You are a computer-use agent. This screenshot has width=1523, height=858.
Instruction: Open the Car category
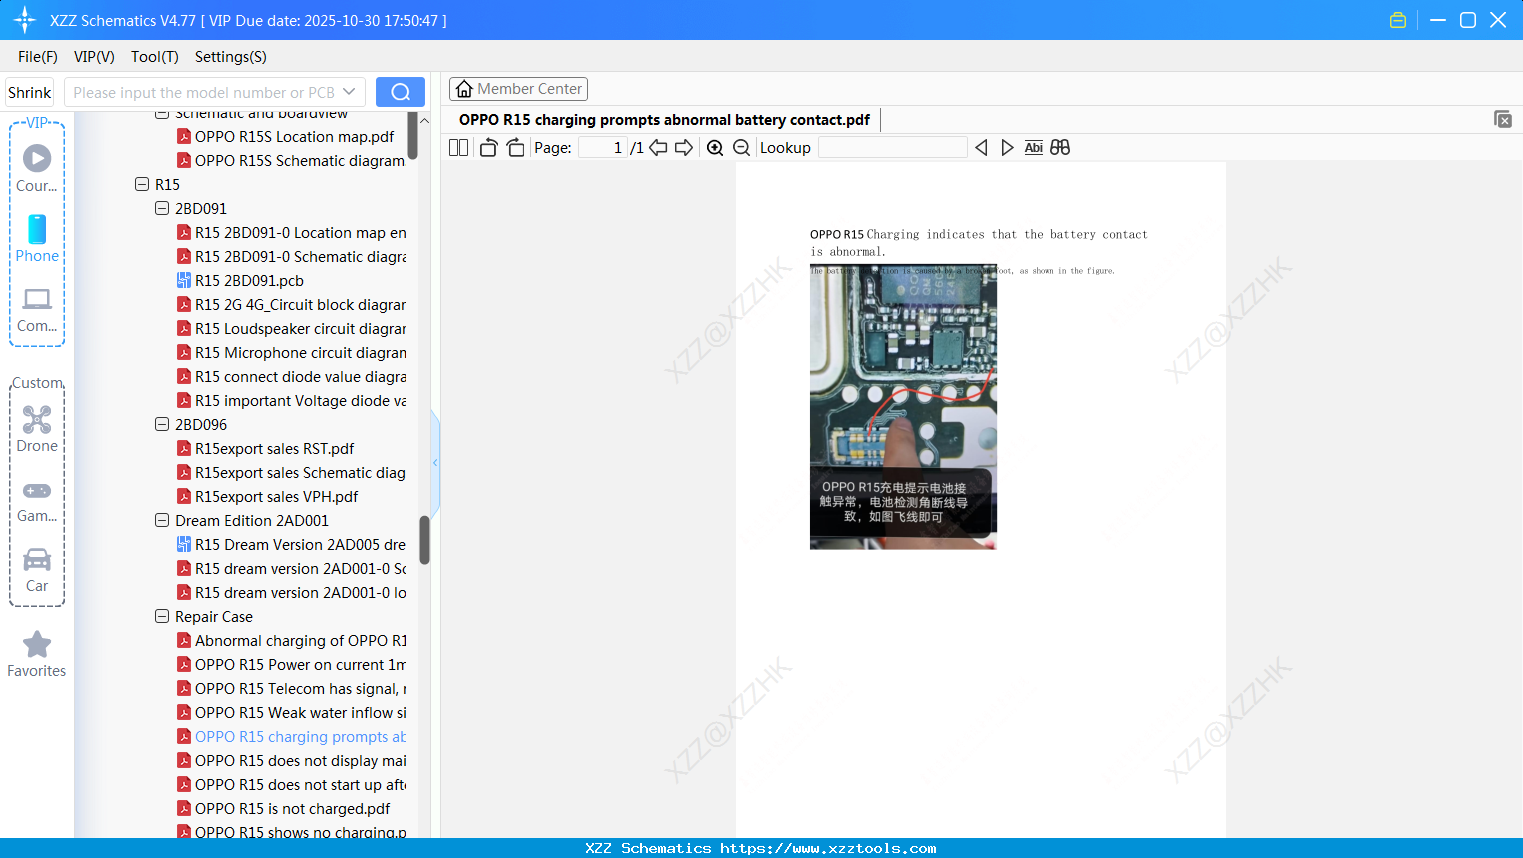click(x=37, y=570)
